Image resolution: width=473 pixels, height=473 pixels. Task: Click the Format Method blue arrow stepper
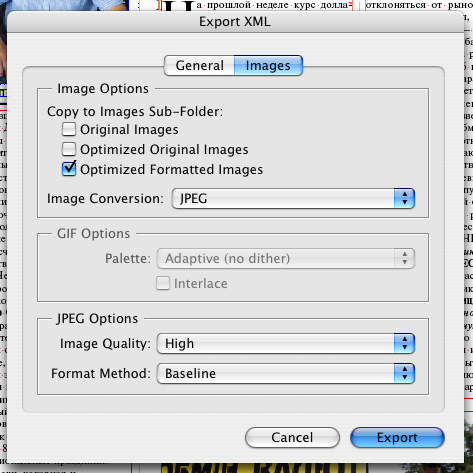404,373
